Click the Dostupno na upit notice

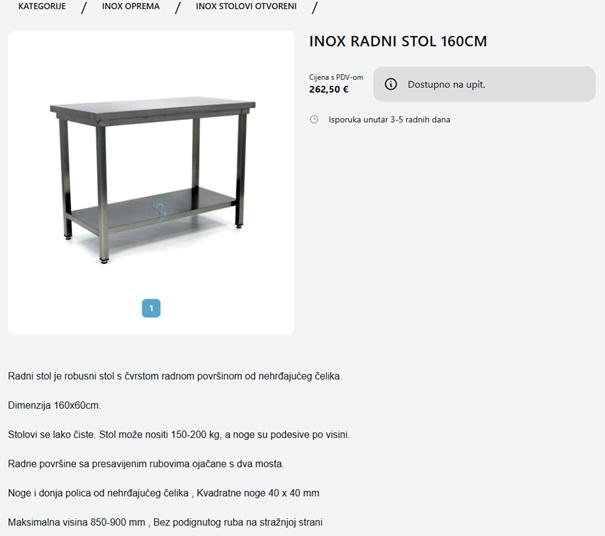click(x=484, y=84)
